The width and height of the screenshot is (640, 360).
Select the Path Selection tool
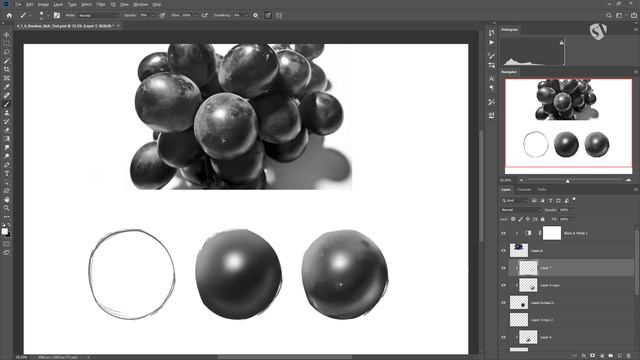click(7, 182)
